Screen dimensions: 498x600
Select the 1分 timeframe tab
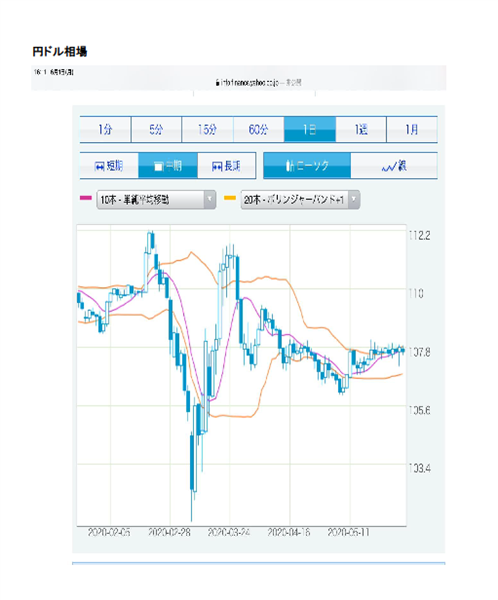coord(105,130)
